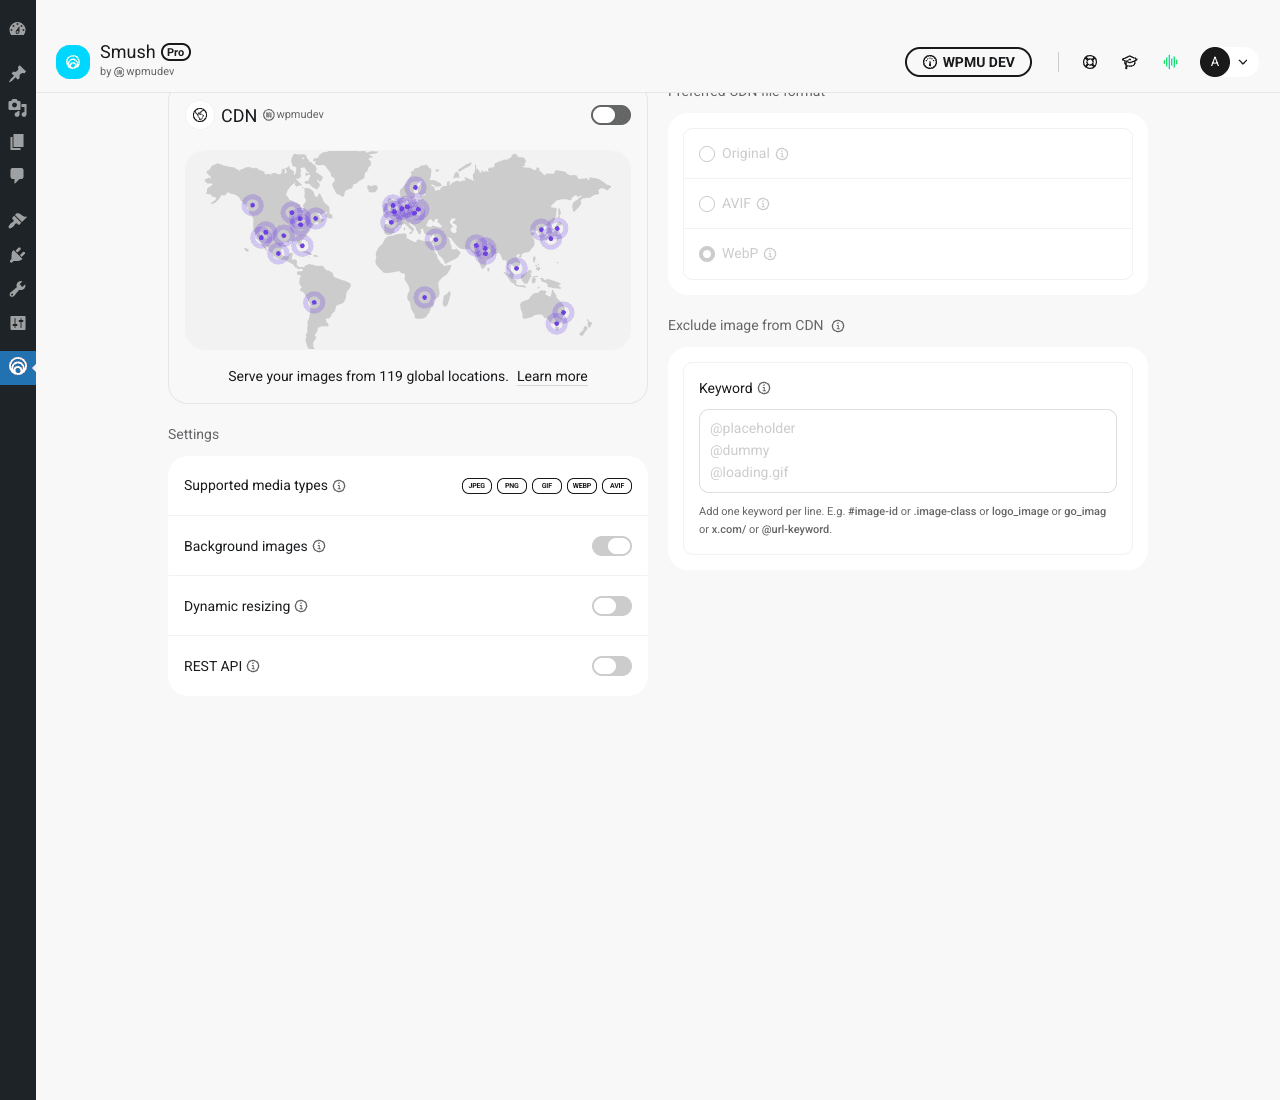1280x1100 pixels.
Task: Toggle the Background images switch
Action: pyautogui.click(x=612, y=546)
